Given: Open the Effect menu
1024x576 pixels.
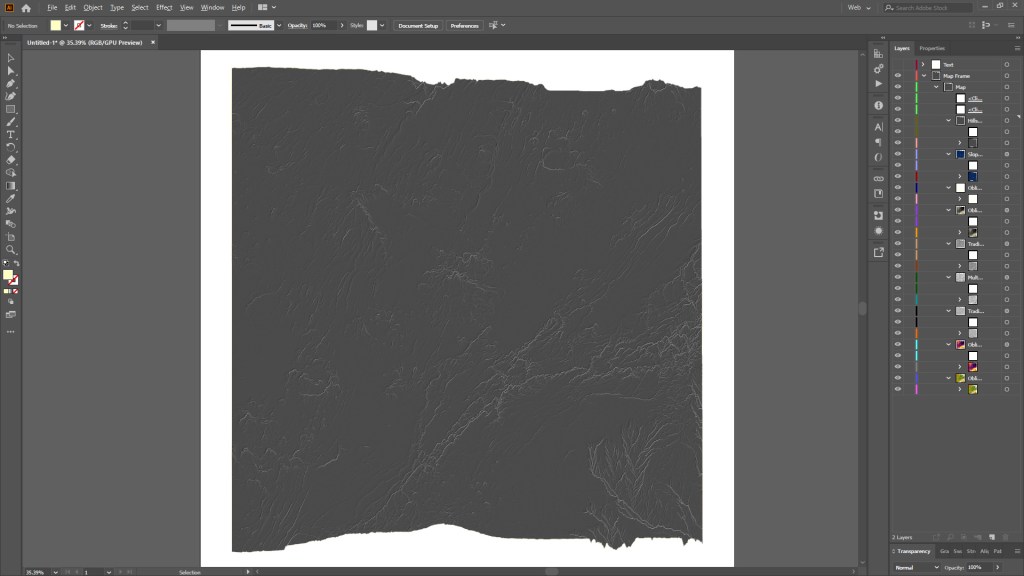Looking at the screenshot, I should click(x=163, y=7).
